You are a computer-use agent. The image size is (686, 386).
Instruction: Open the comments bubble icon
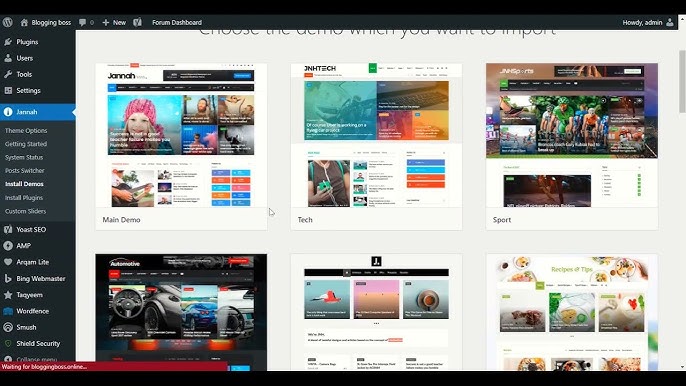(x=82, y=22)
